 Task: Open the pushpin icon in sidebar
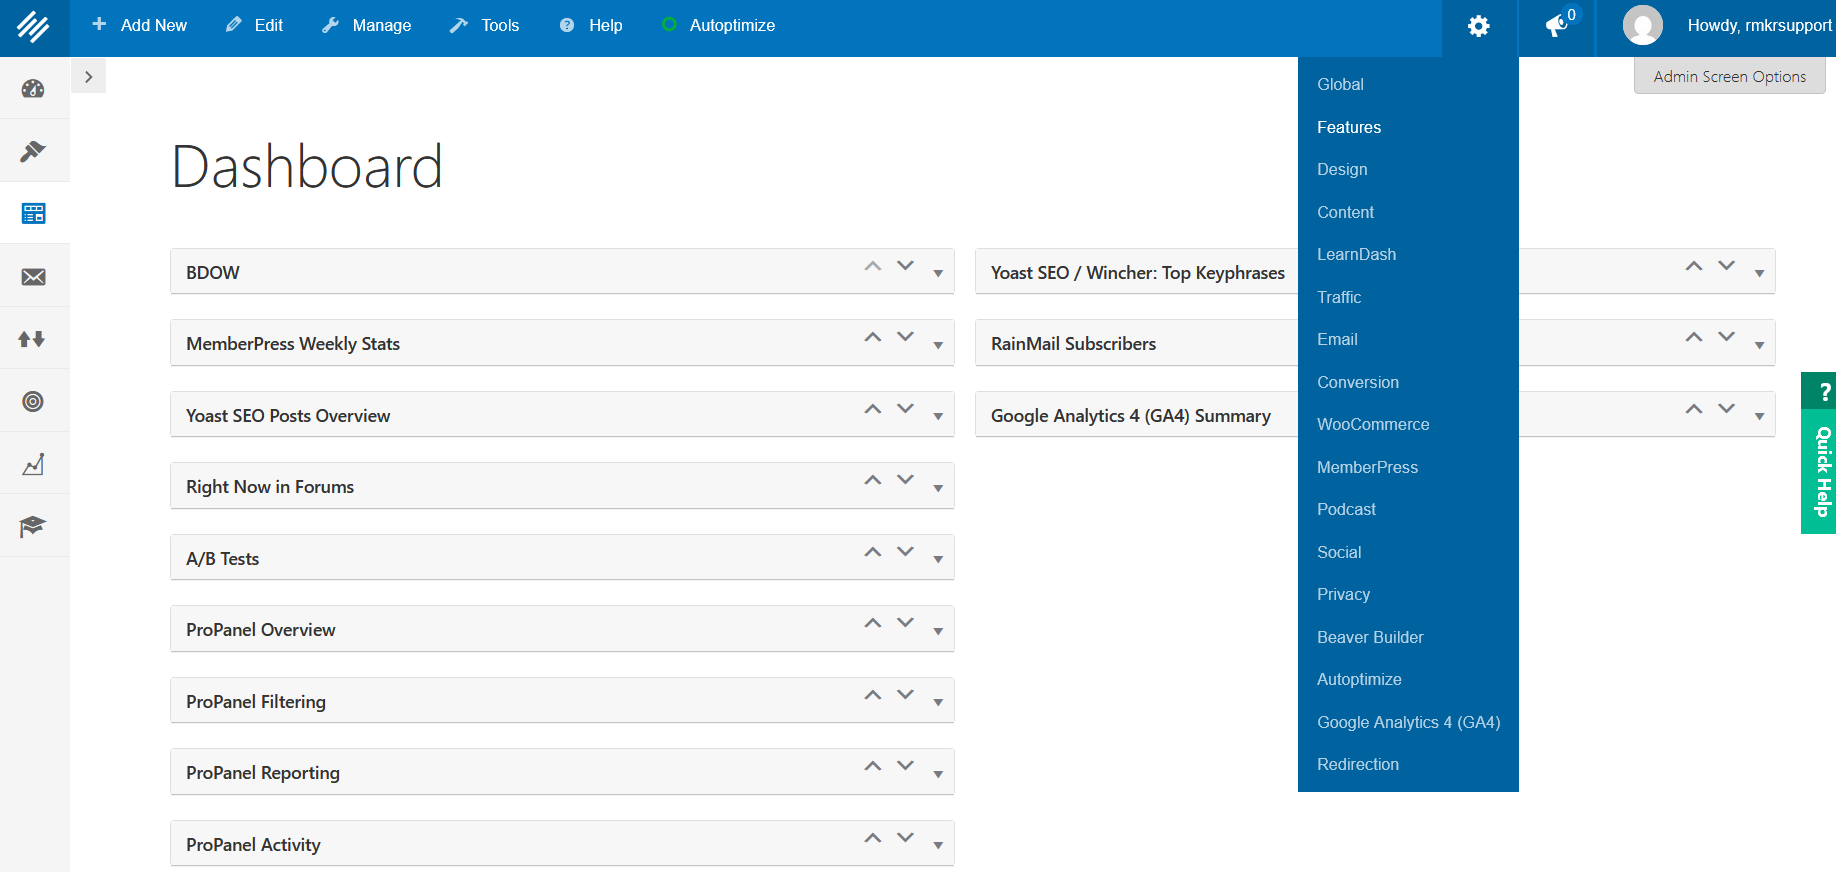[33, 151]
